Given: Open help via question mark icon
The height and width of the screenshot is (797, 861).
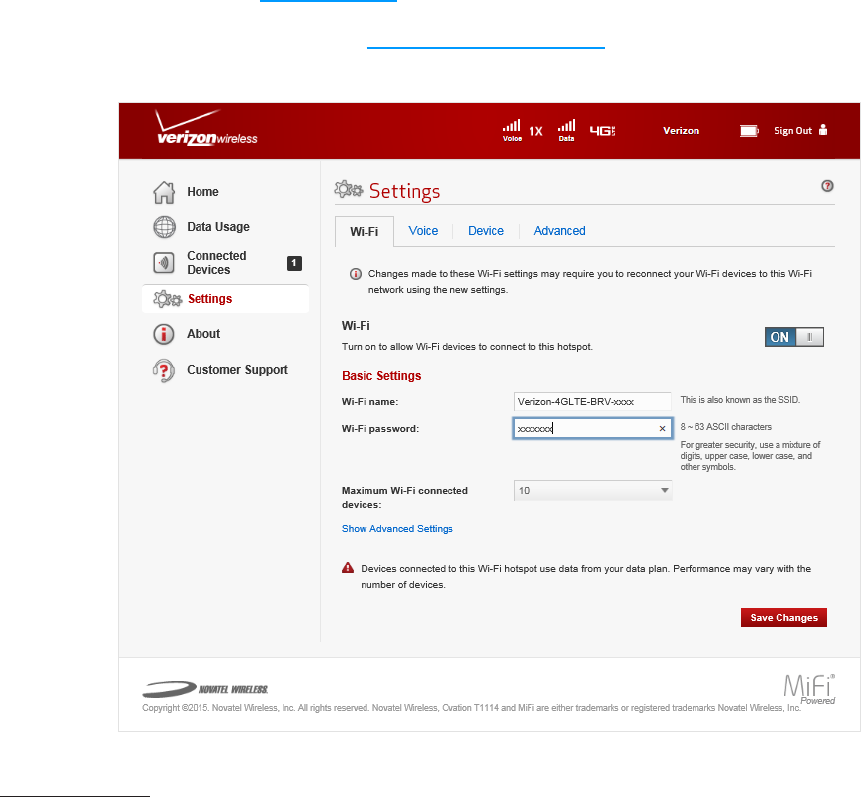Looking at the screenshot, I should click(x=827, y=186).
